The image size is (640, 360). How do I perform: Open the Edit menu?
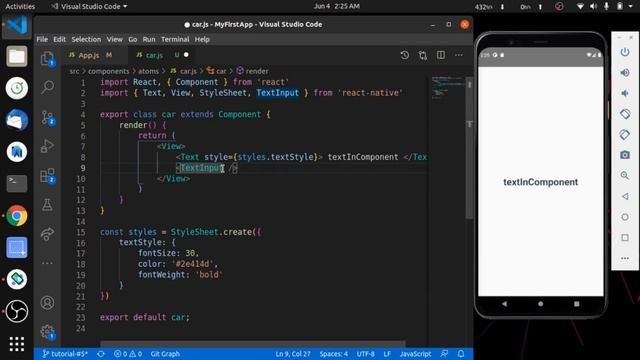pyautogui.click(x=59, y=39)
